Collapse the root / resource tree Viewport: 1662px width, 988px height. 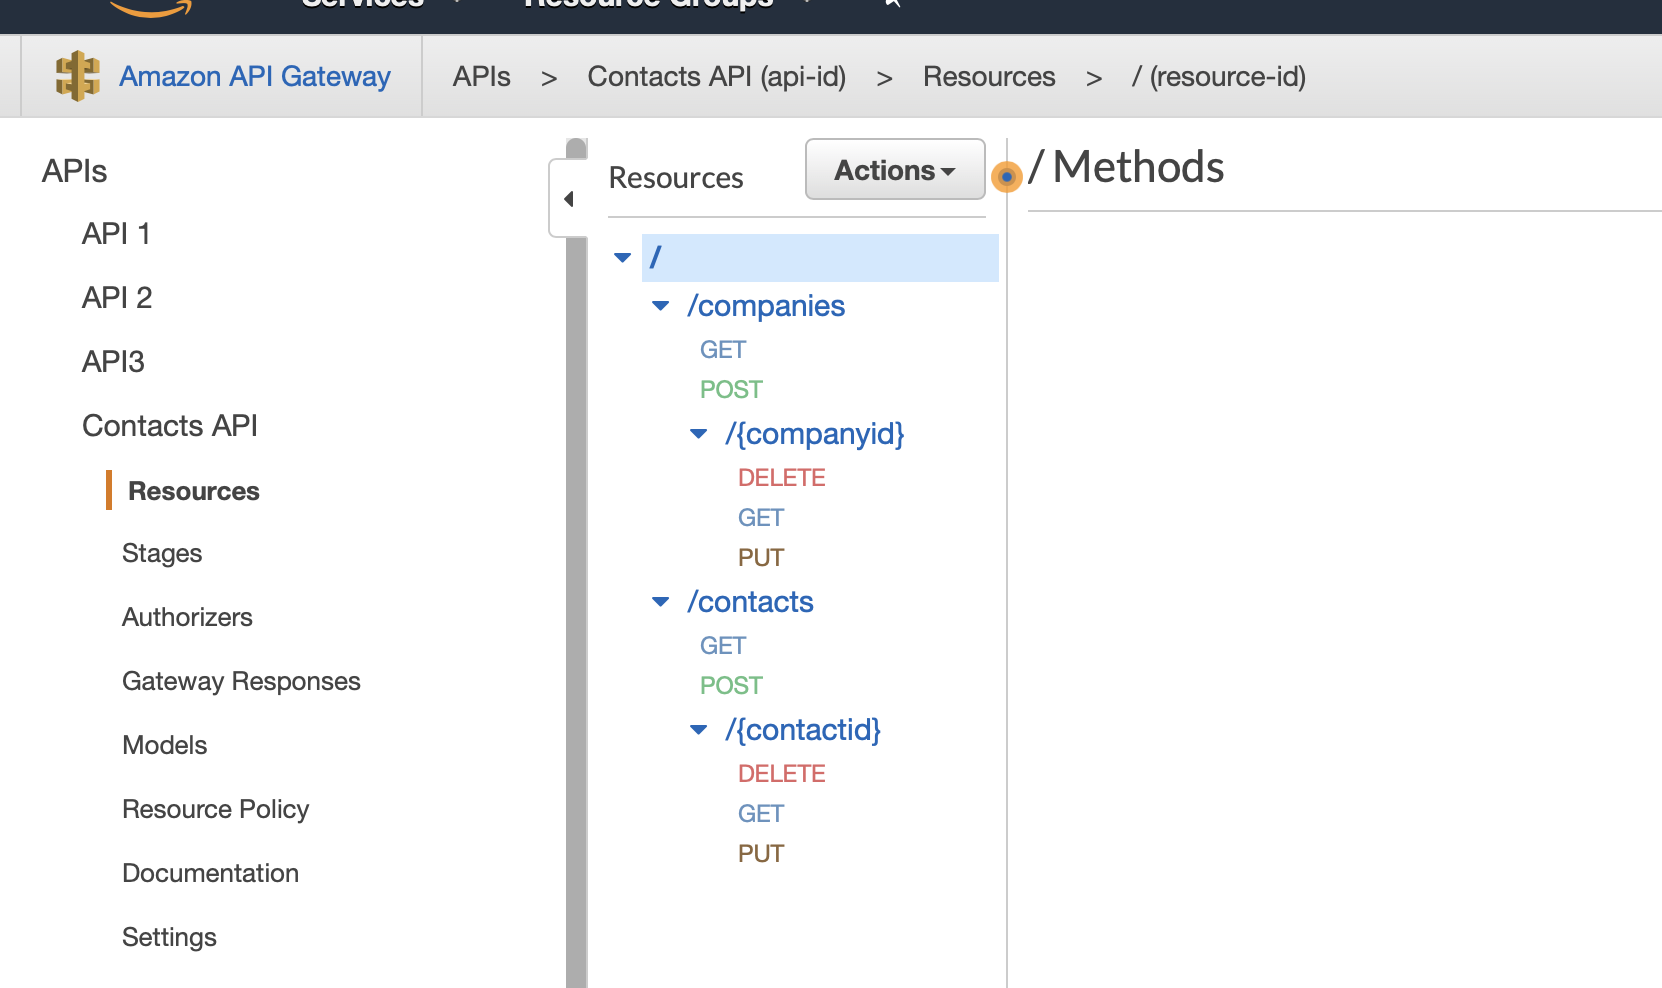point(623,258)
